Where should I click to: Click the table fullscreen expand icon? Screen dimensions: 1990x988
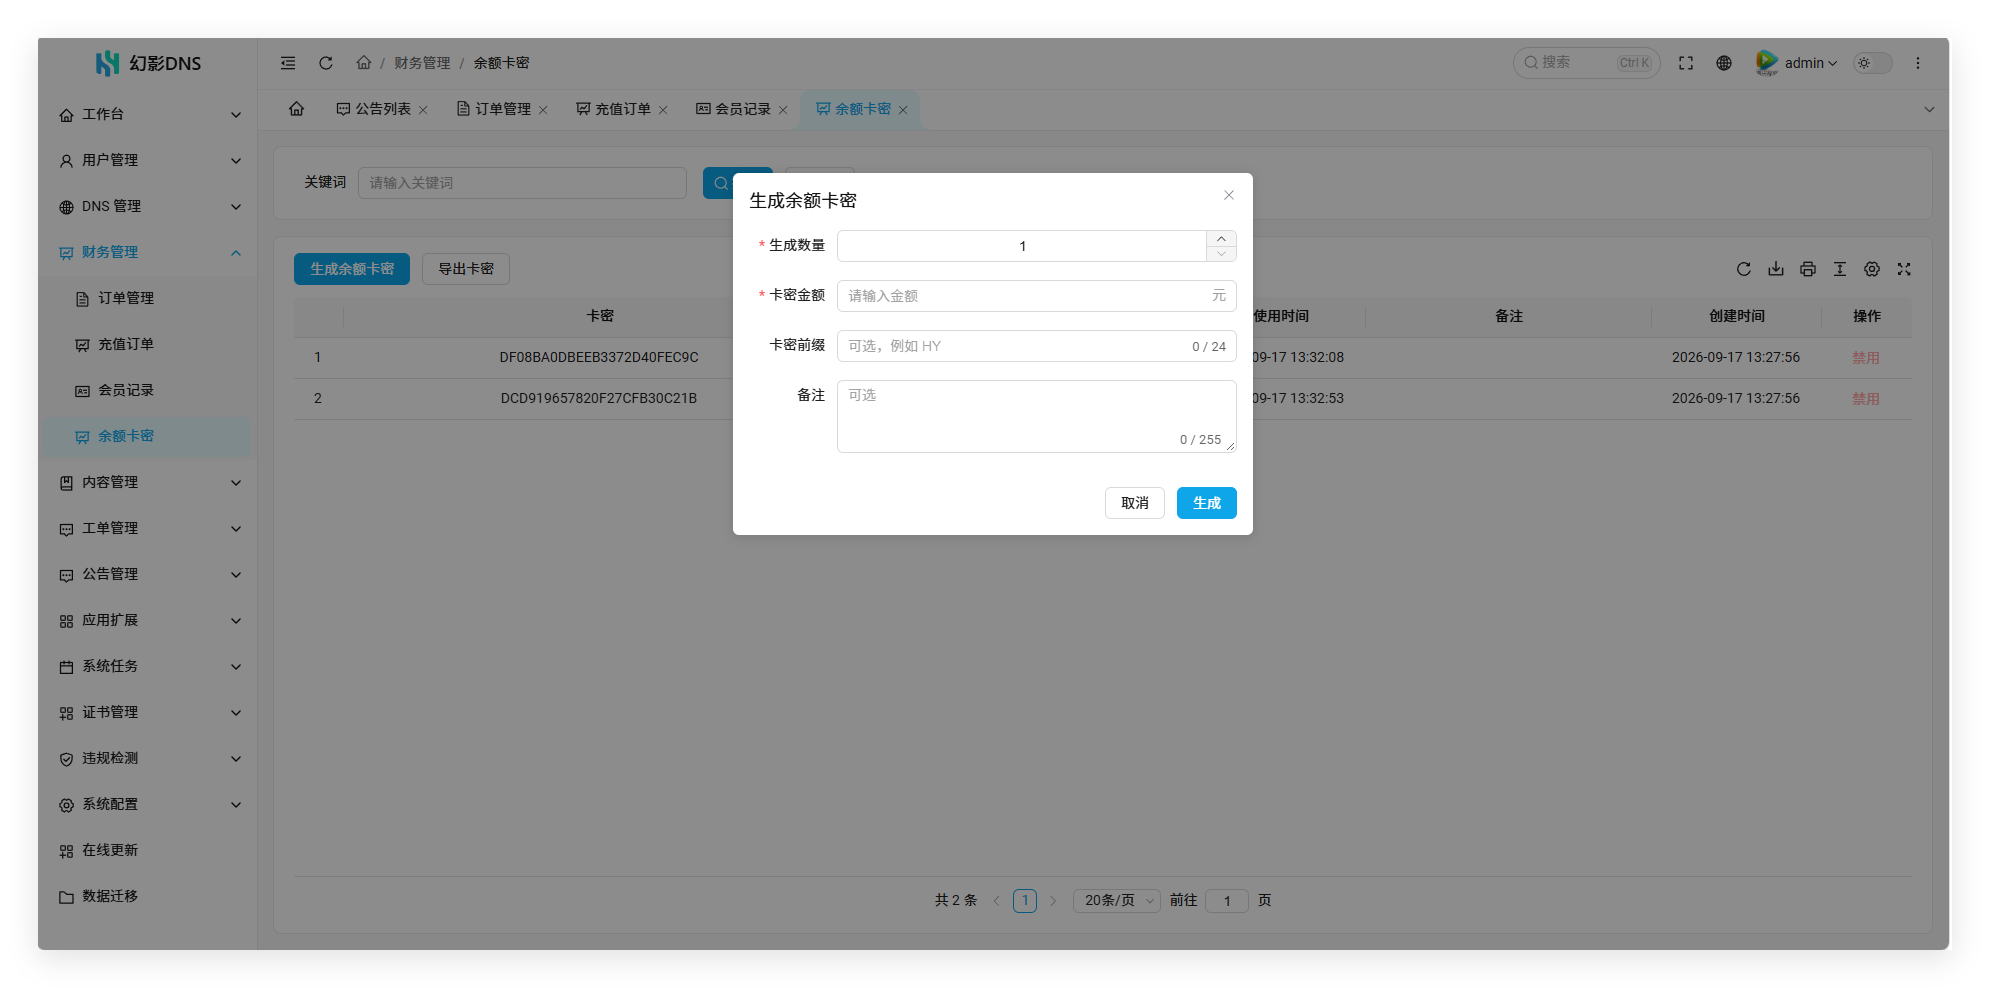[x=1904, y=269]
